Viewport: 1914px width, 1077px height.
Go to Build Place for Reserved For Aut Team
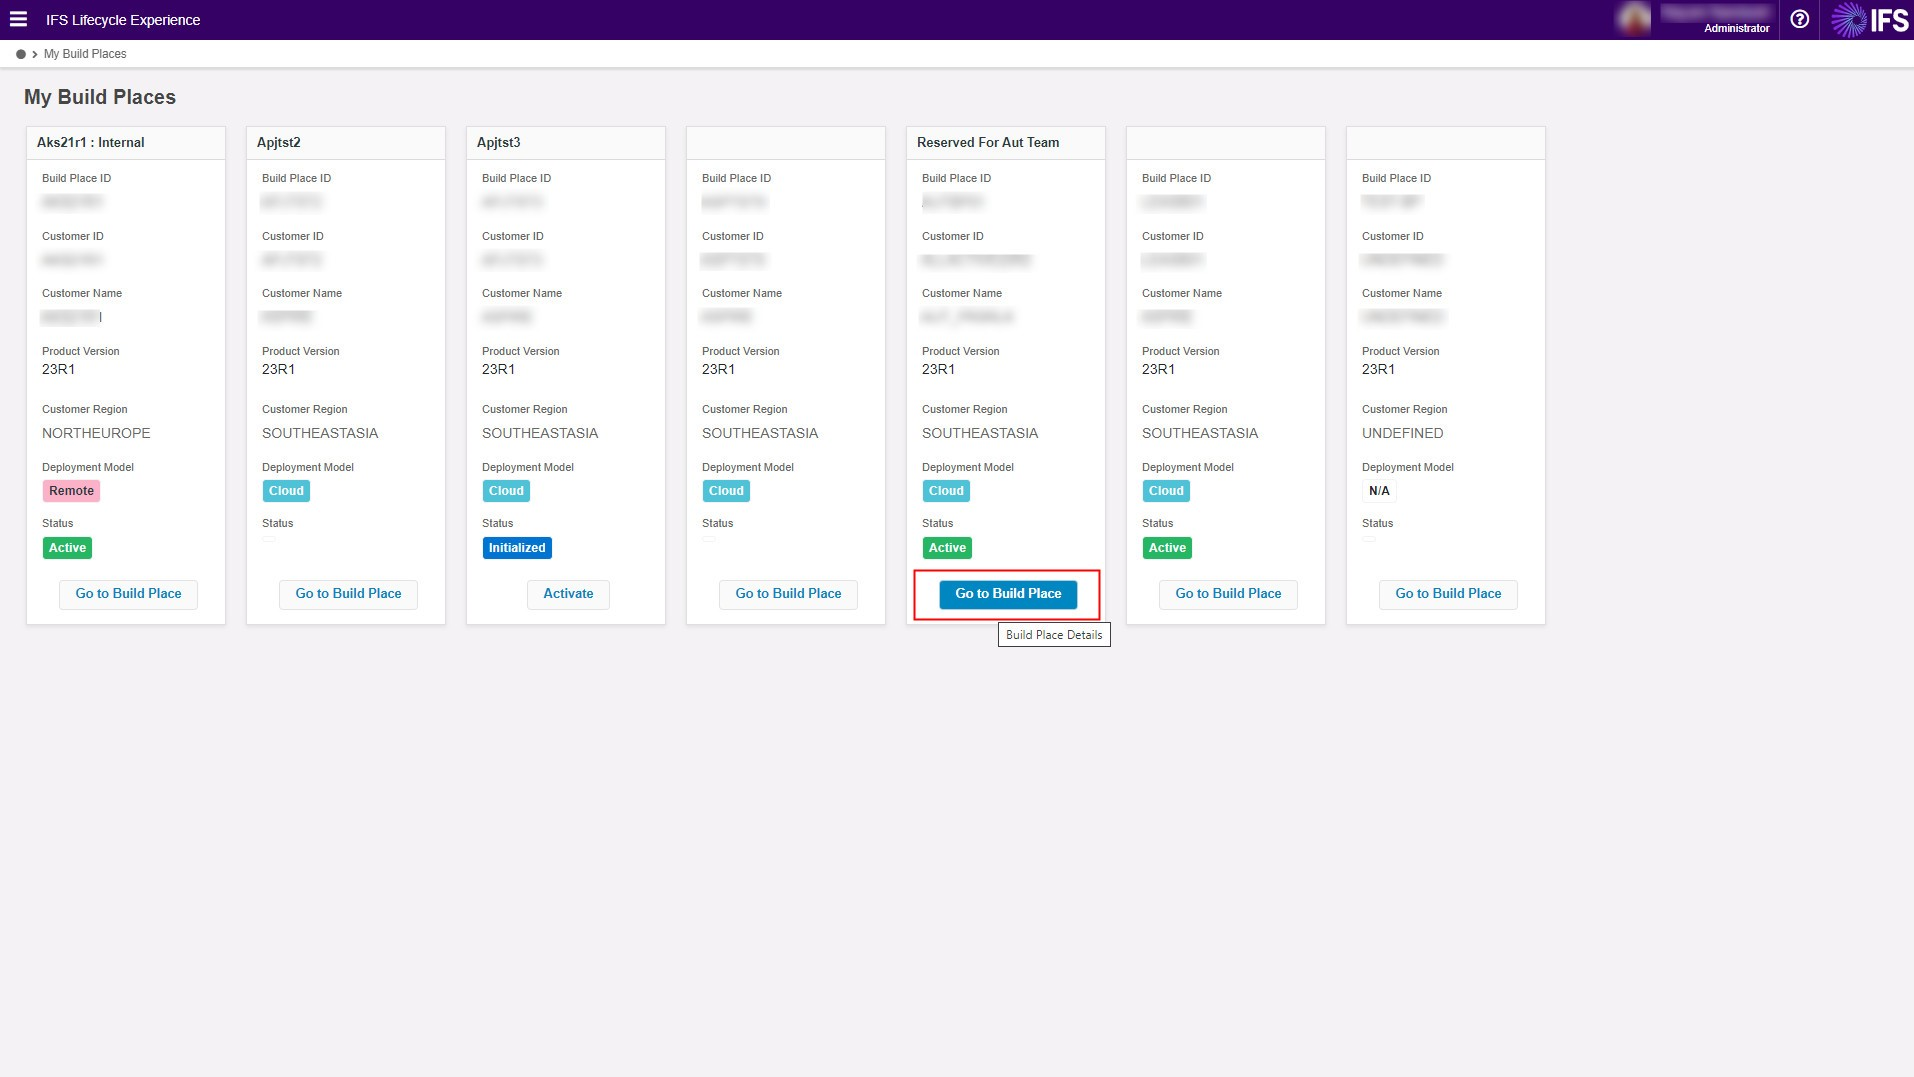[x=1008, y=594]
